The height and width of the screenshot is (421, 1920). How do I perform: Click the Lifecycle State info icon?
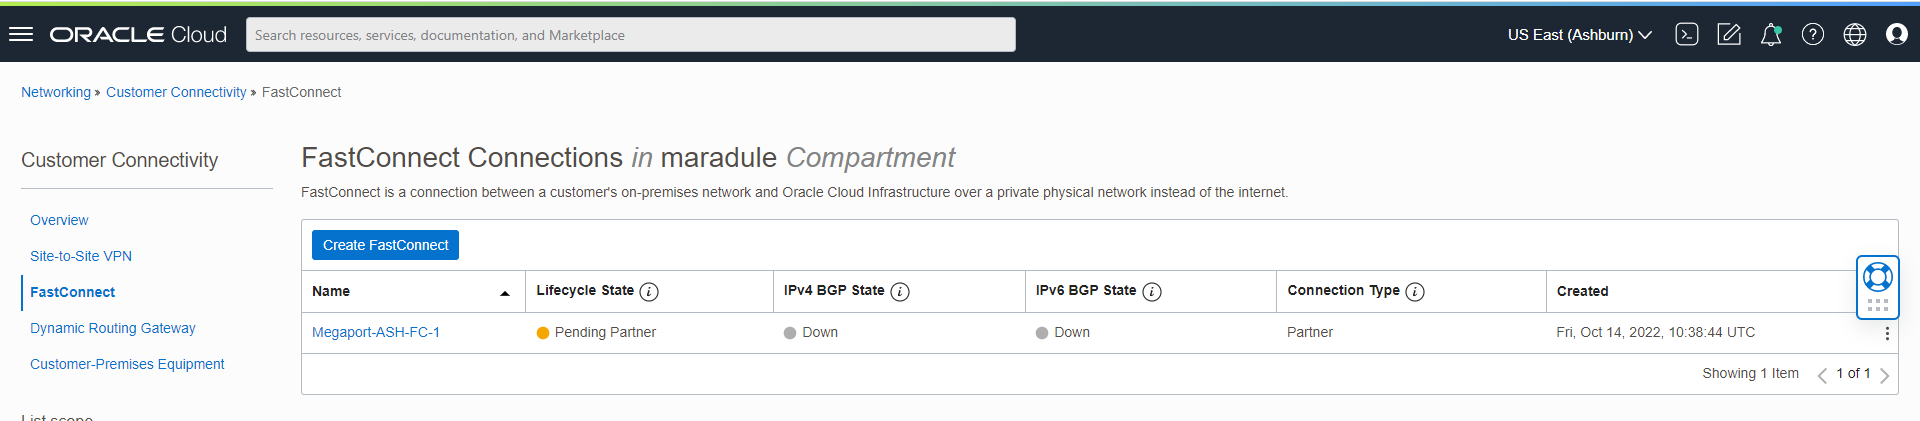coord(649,292)
